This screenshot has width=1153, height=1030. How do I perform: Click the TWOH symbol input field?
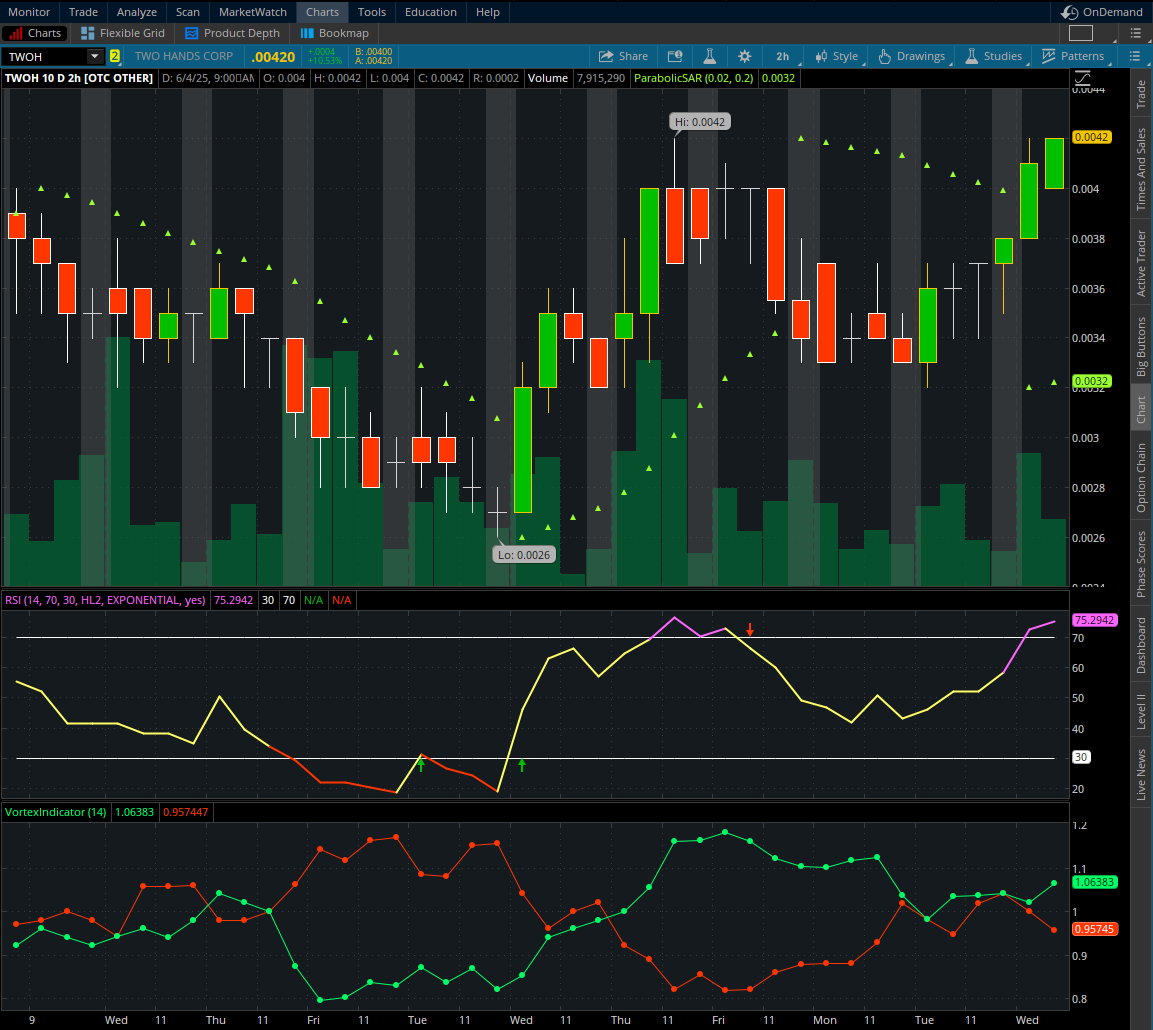point(44,57)
